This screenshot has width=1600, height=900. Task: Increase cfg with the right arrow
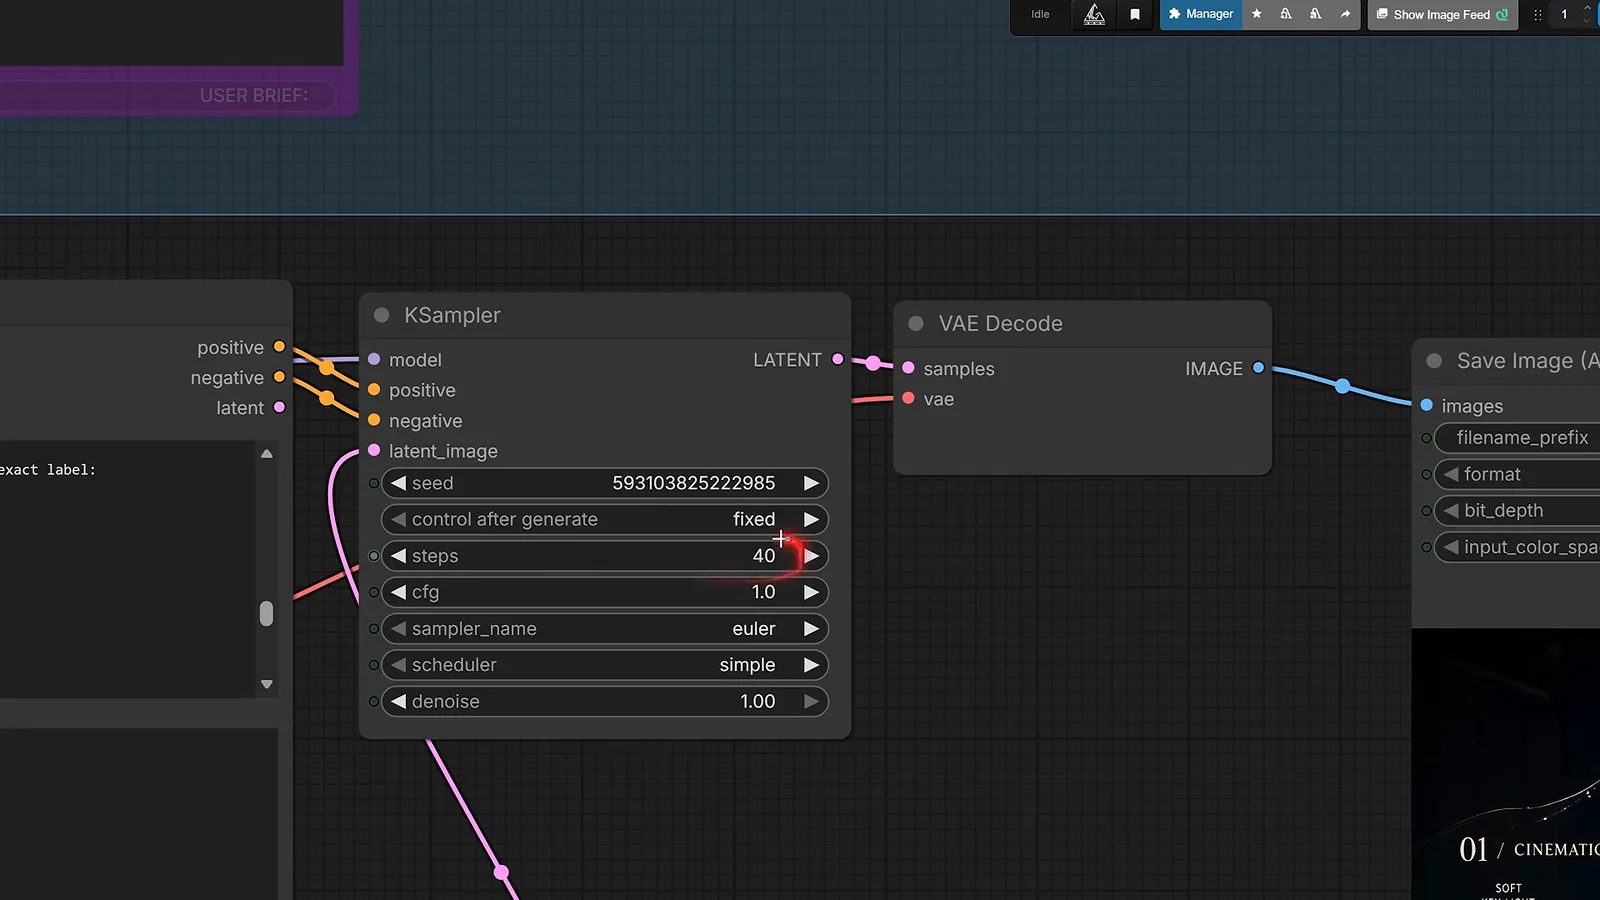811,592
